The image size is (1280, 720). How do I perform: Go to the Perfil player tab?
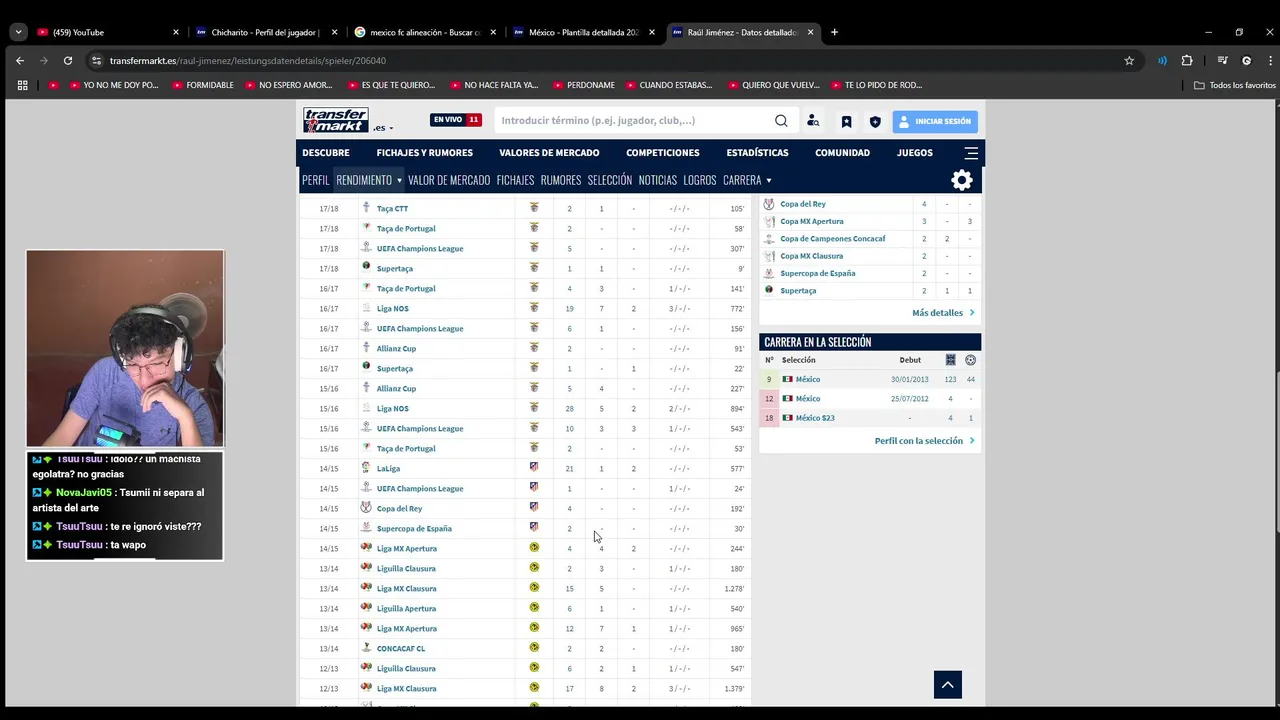[x=315, y=180]
